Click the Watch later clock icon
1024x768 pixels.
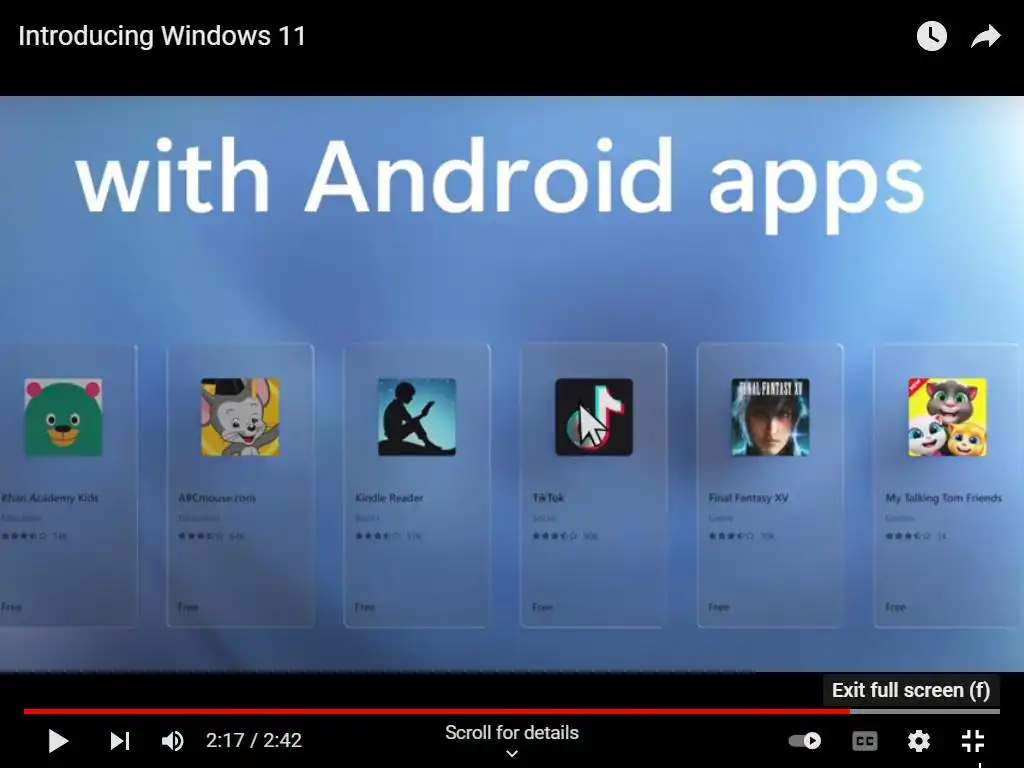click(x=932, y=36)
